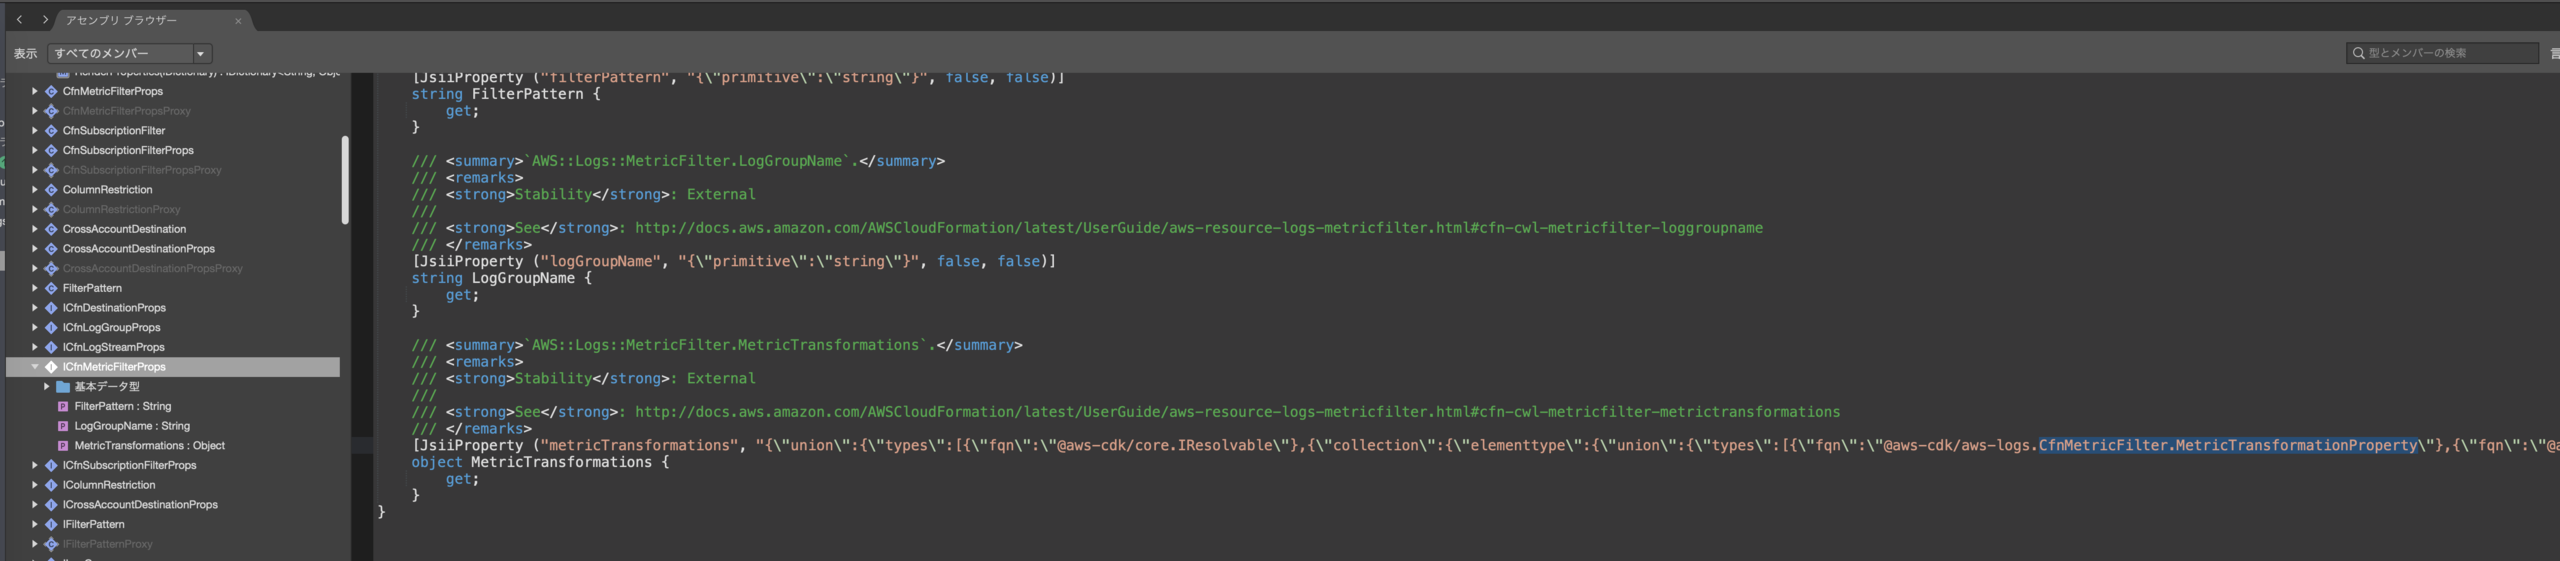Open the すべてのメンバー visibility dropdown
The image size is (2560, 561).
pos(130,53)
